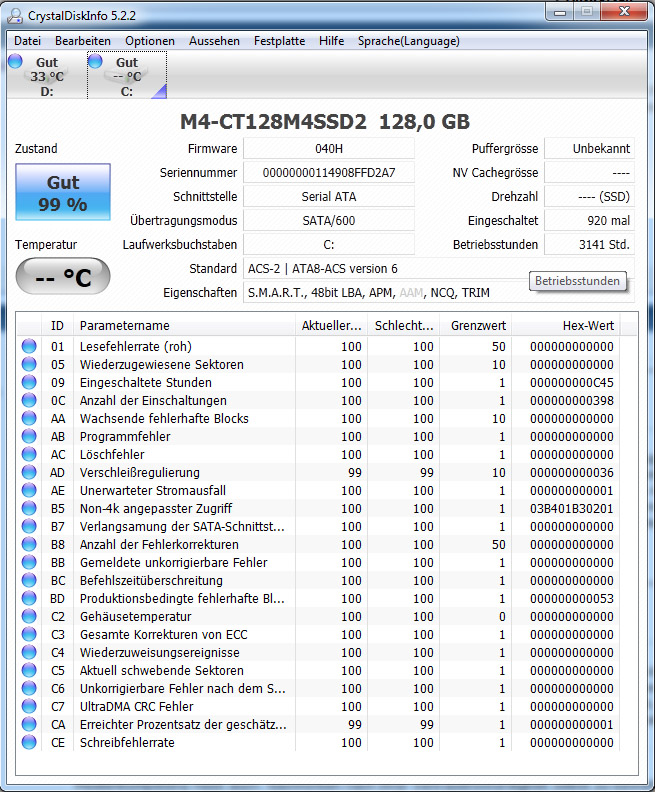The width and height of the screenshot is (655, 792).
Task: Switch to drive D: tab showing 33 °C
Action: [x=46, y=76]
